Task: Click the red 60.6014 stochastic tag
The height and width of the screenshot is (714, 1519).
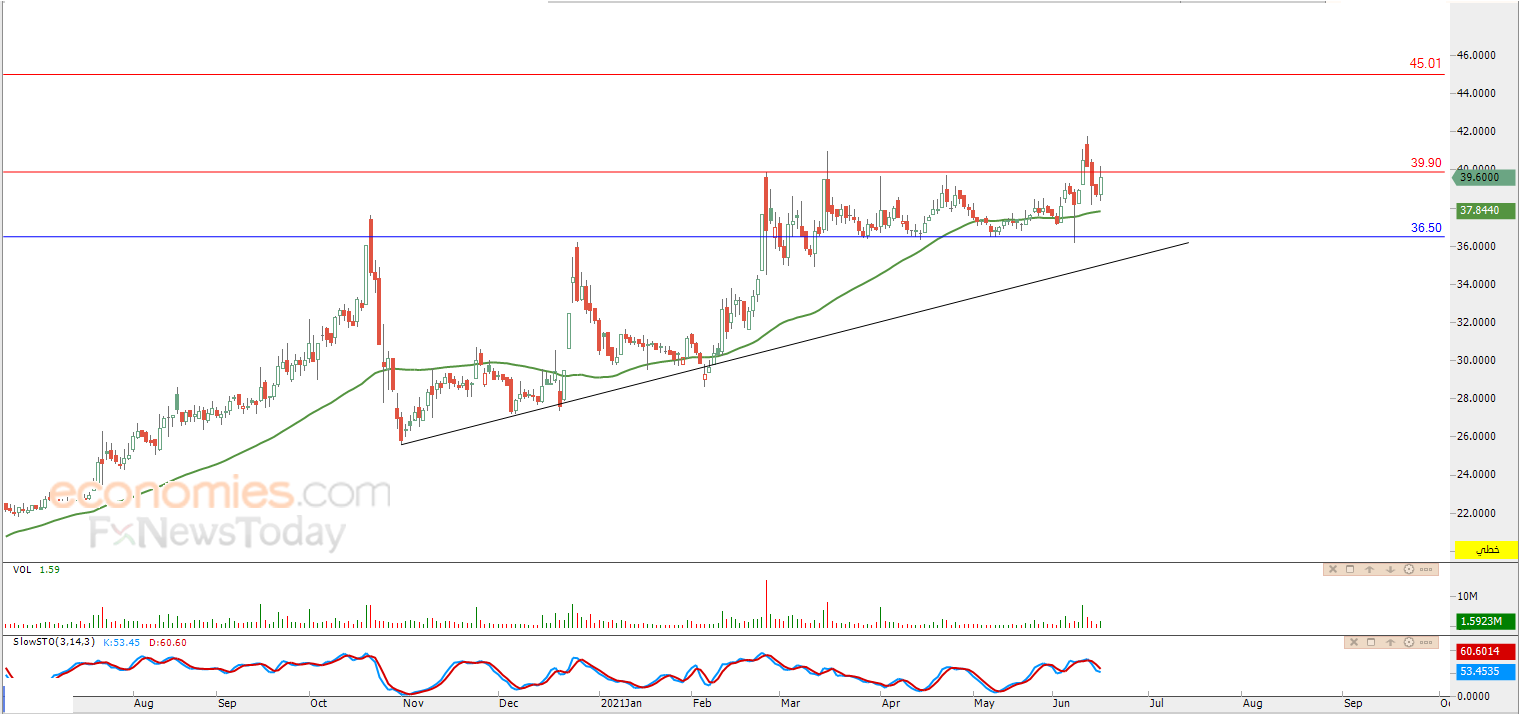Action: tap(1486, 651)
